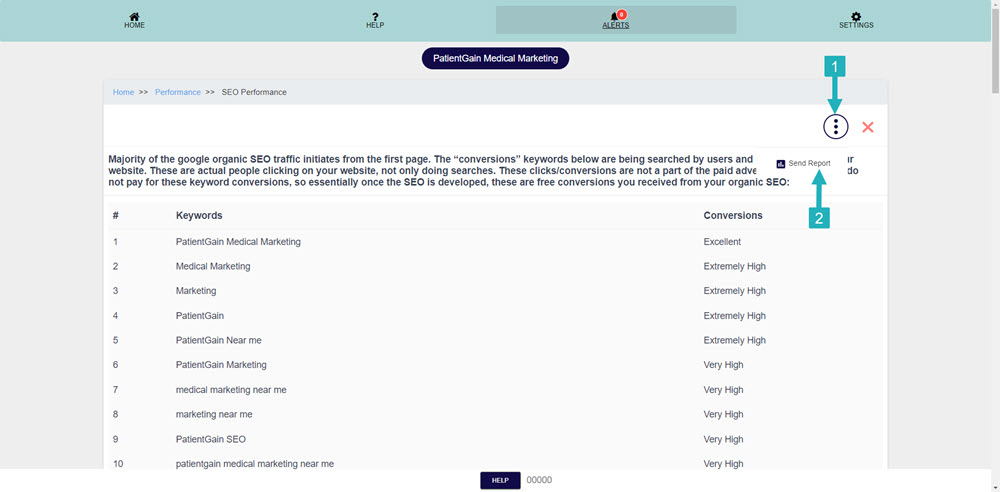Click 'Very High' for PatientGain SEO row

[723, 439]
